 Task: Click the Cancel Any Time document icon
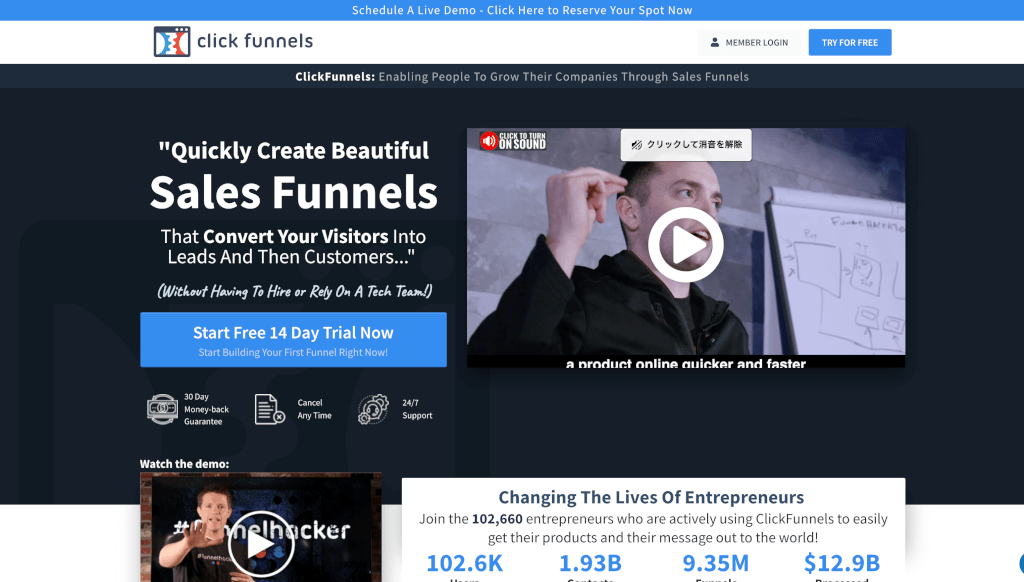pos(269,410)
